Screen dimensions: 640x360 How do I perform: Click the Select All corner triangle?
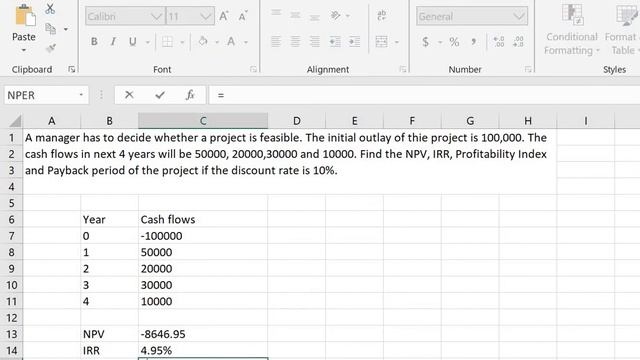(x=15, y=121)
